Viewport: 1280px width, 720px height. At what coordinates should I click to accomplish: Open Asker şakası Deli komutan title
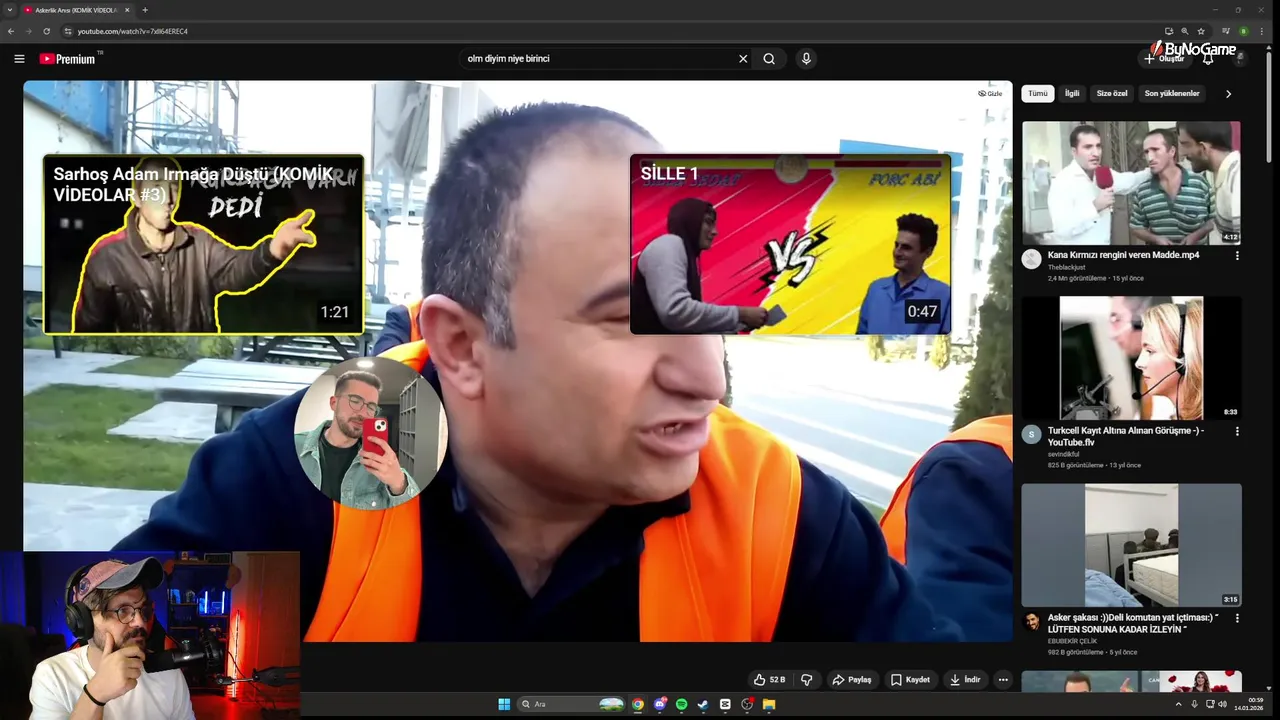[1133, 624]
